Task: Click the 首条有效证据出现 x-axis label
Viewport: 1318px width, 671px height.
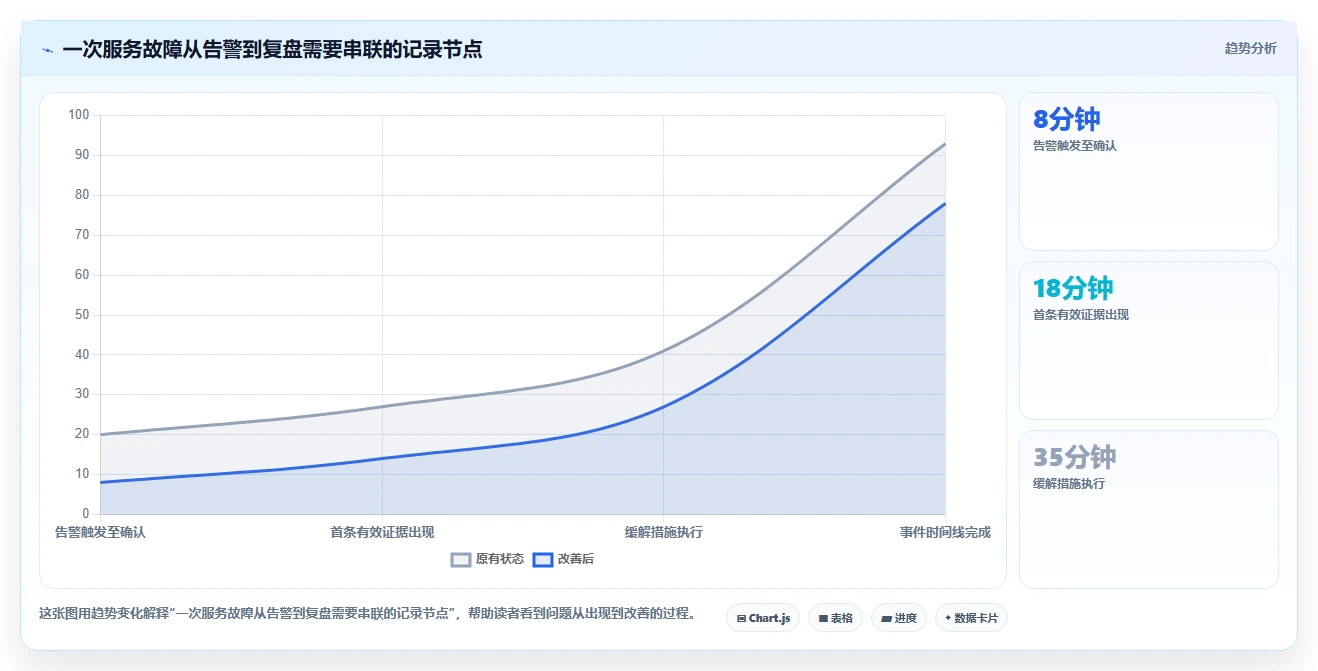Action: pos(382,532)
